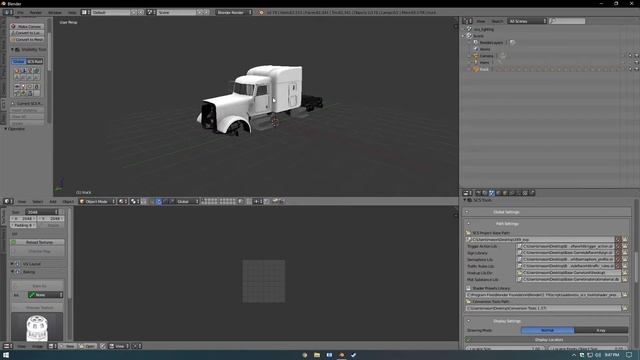The image size is (640, 360).
Task: Set Drawing Mode to X-ray
Action: click(601, 330)
